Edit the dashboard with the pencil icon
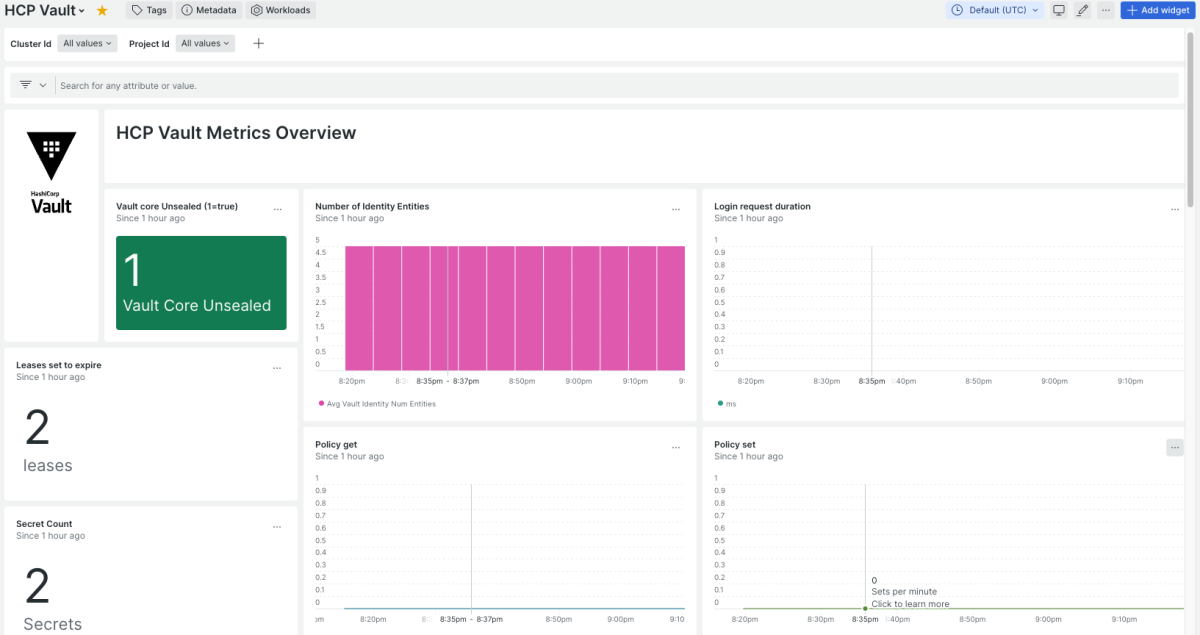This screenshot has height=635, width=1200. tap(1082, 10)
